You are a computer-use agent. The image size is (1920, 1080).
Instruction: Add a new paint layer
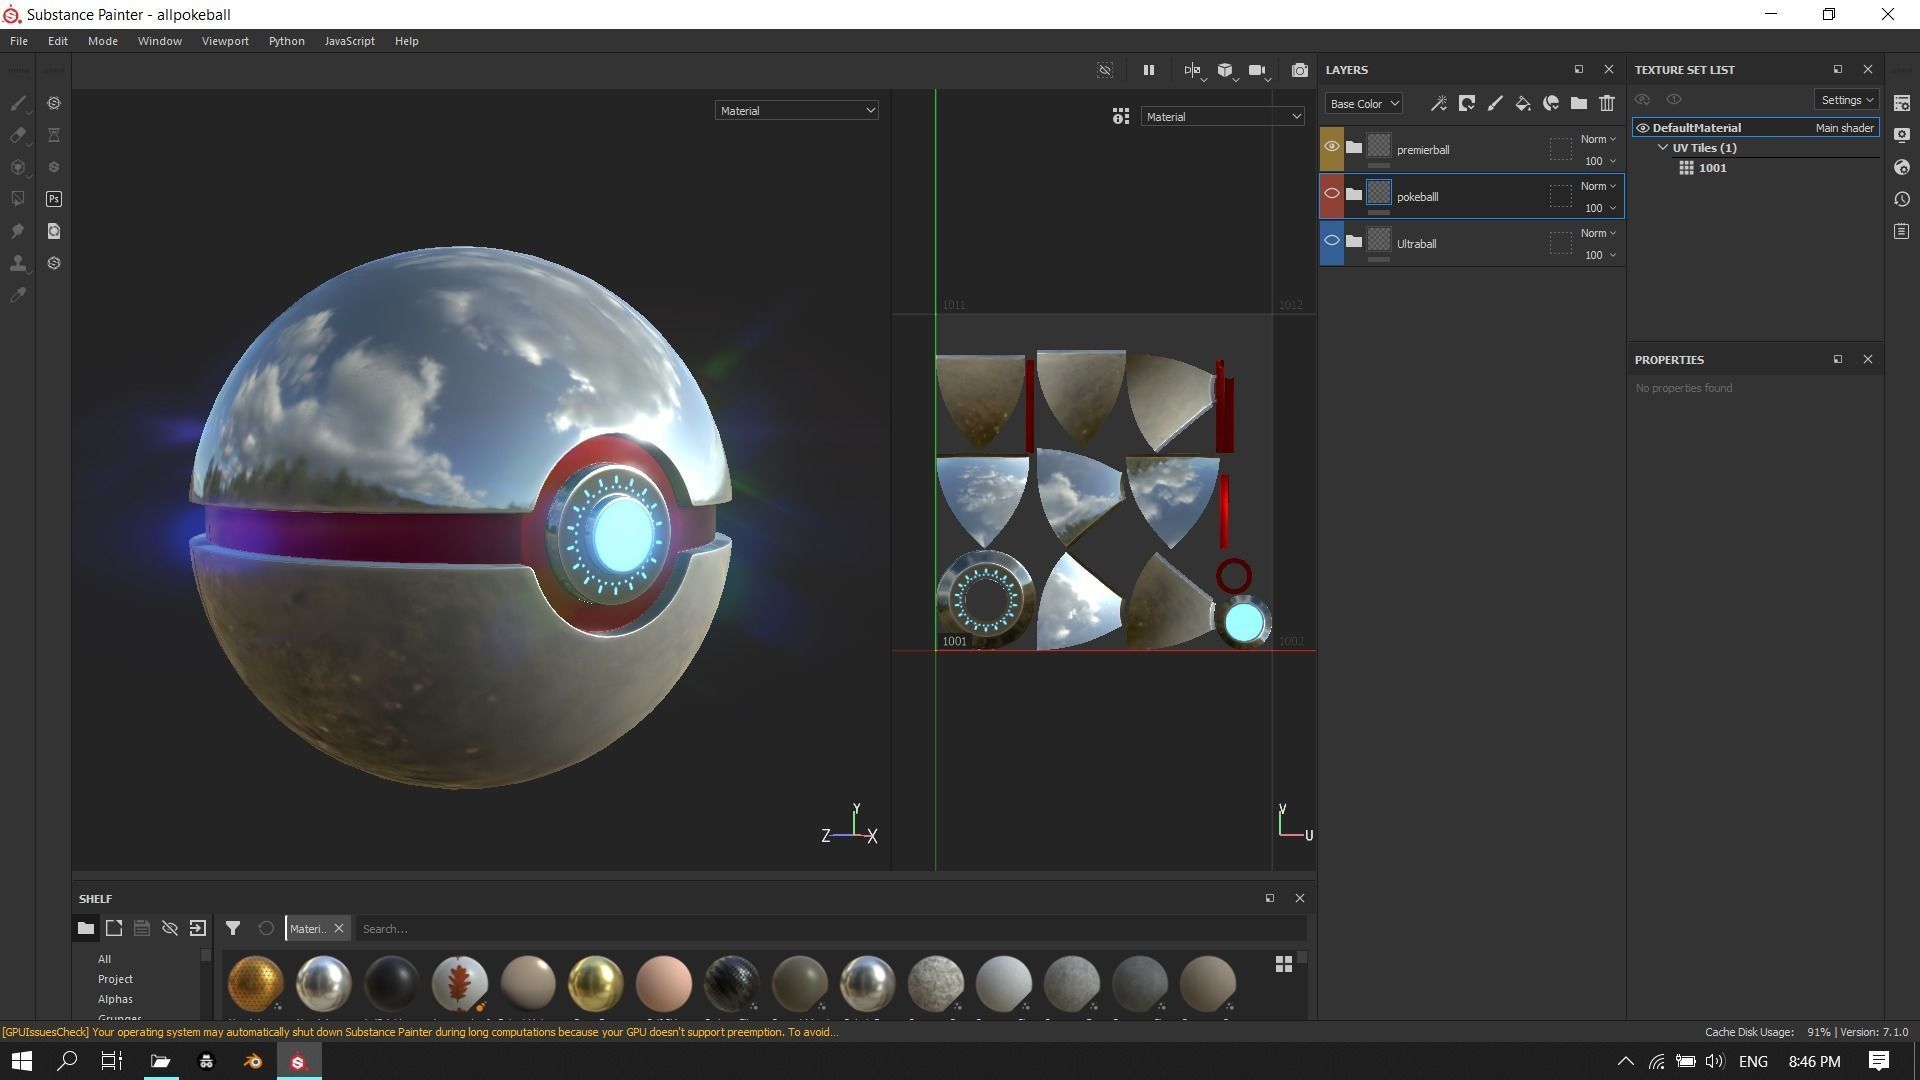[x=1495, y=103]
